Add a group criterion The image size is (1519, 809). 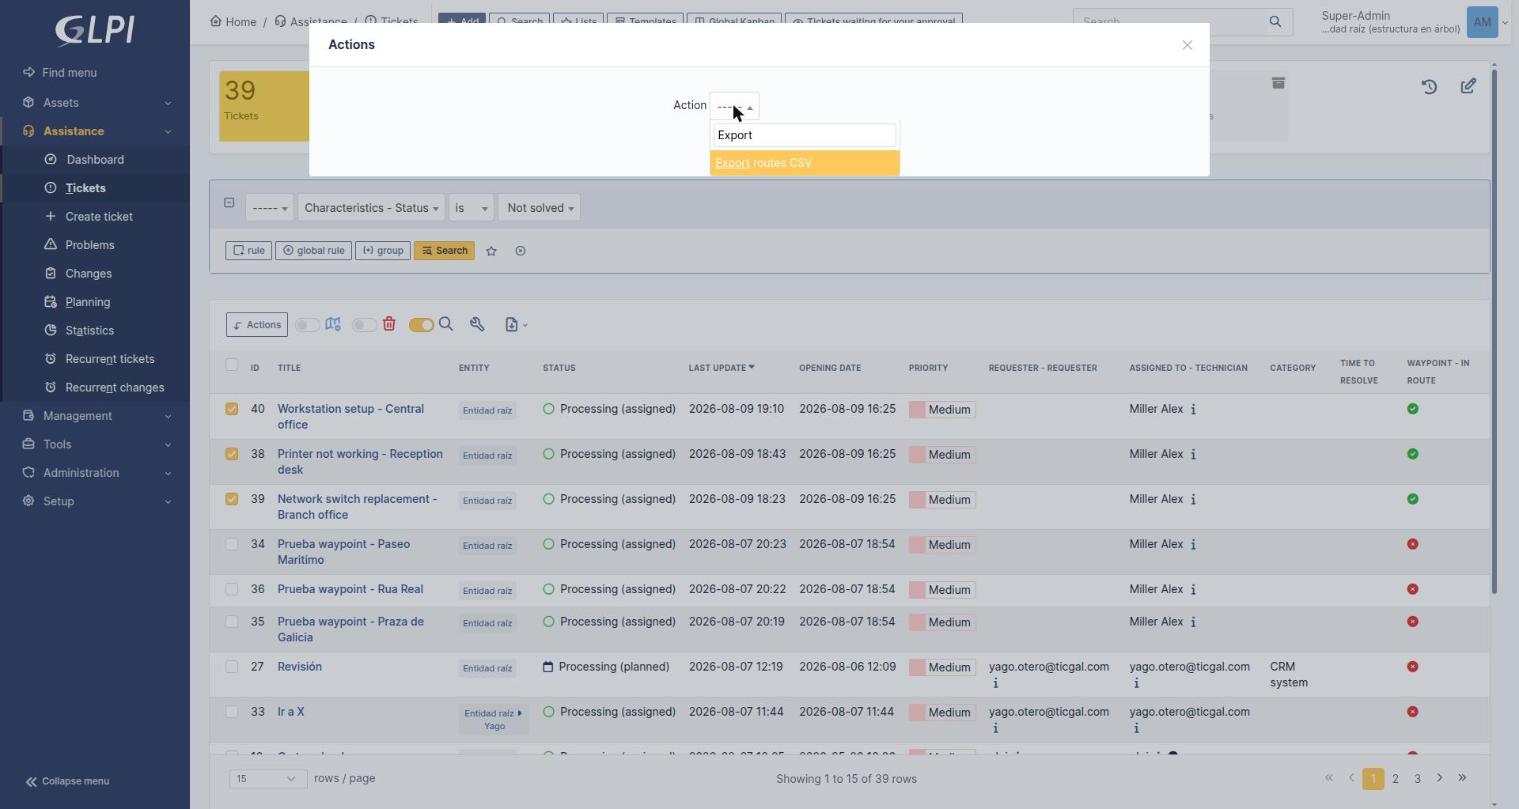383,251
